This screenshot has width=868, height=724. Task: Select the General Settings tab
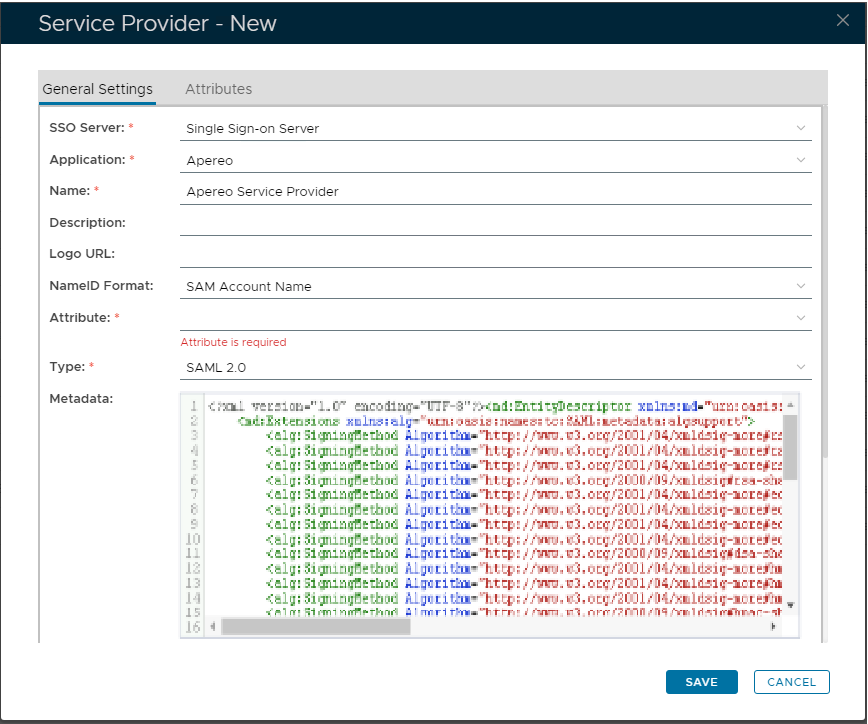(x=97, y=89)
